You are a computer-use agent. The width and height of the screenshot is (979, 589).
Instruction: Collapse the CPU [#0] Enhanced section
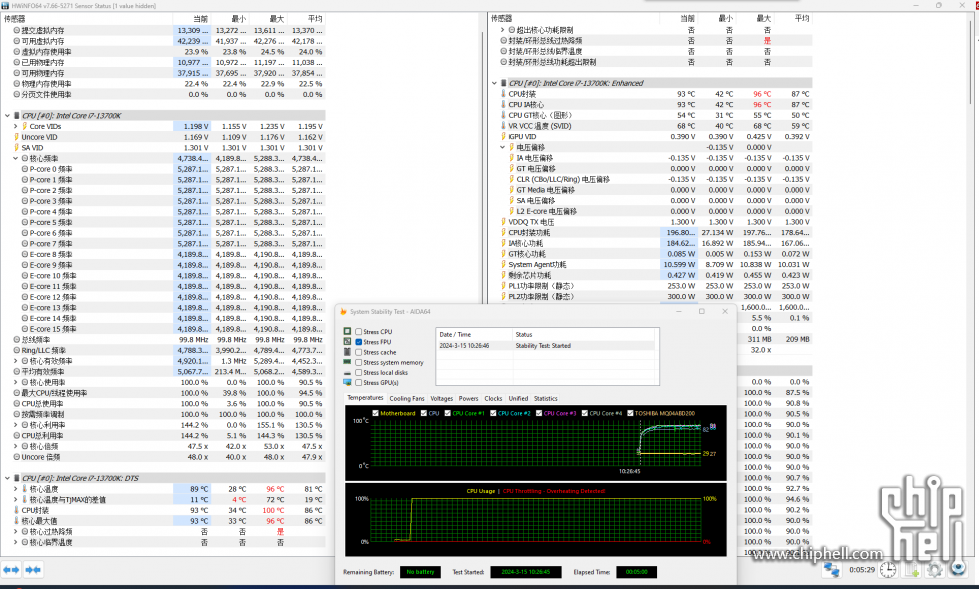[494, 83]
